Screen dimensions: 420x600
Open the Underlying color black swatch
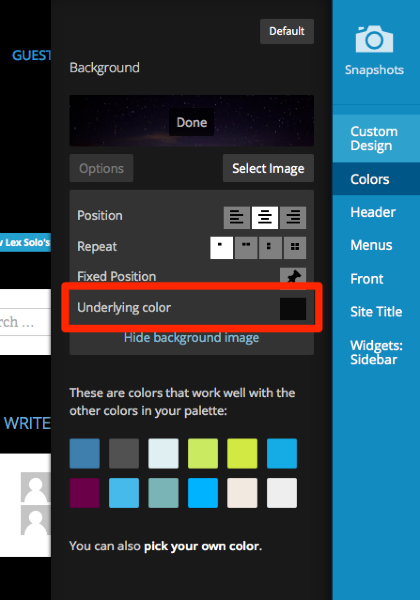pos(293,308)
